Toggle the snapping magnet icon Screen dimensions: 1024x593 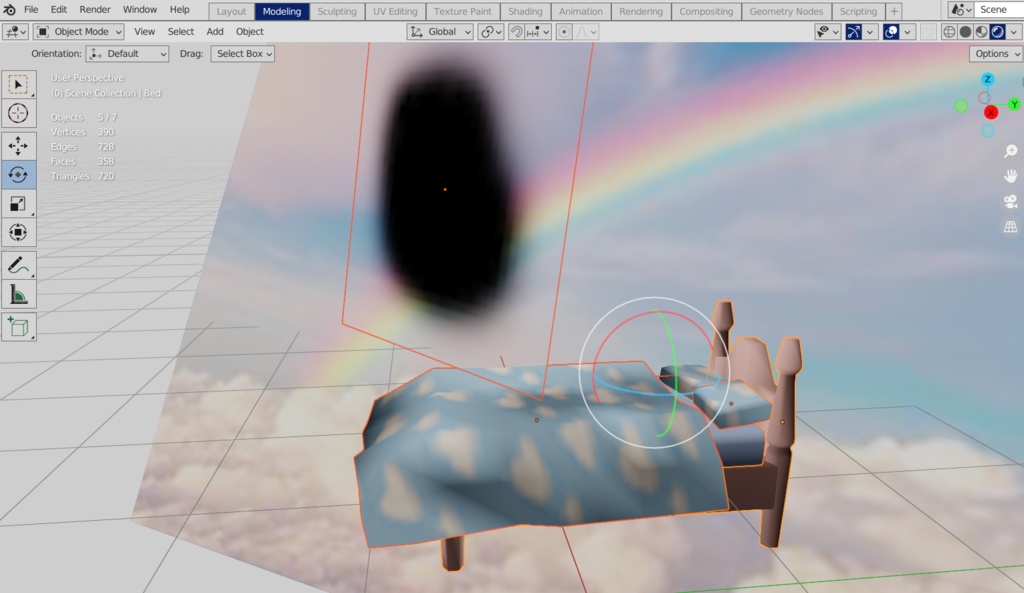517,31
